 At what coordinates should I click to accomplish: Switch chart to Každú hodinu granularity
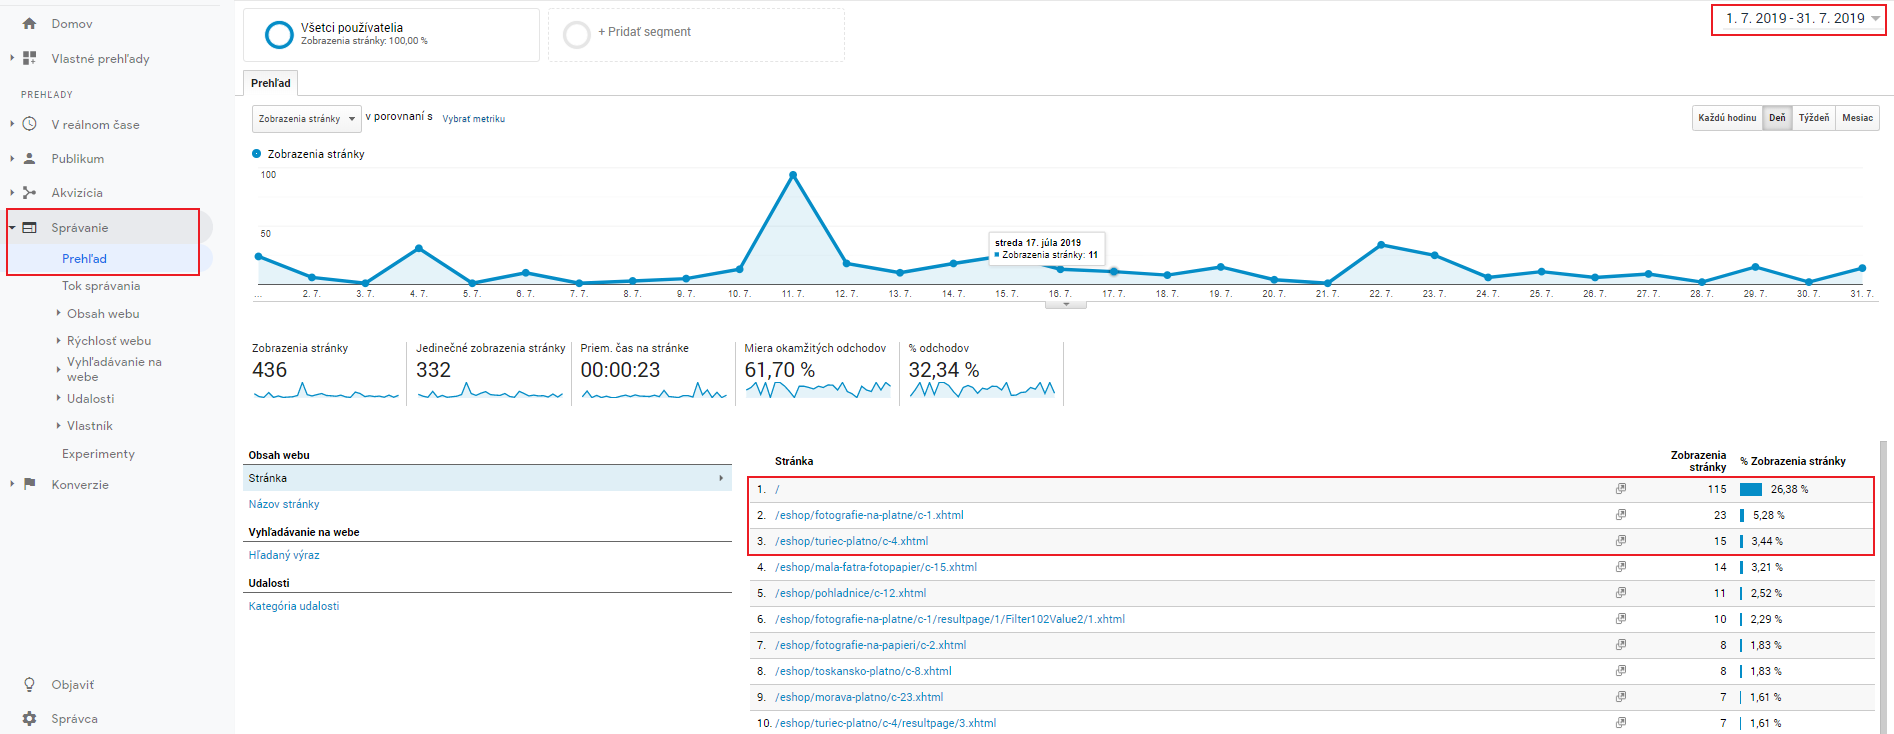pos(1727,118)
